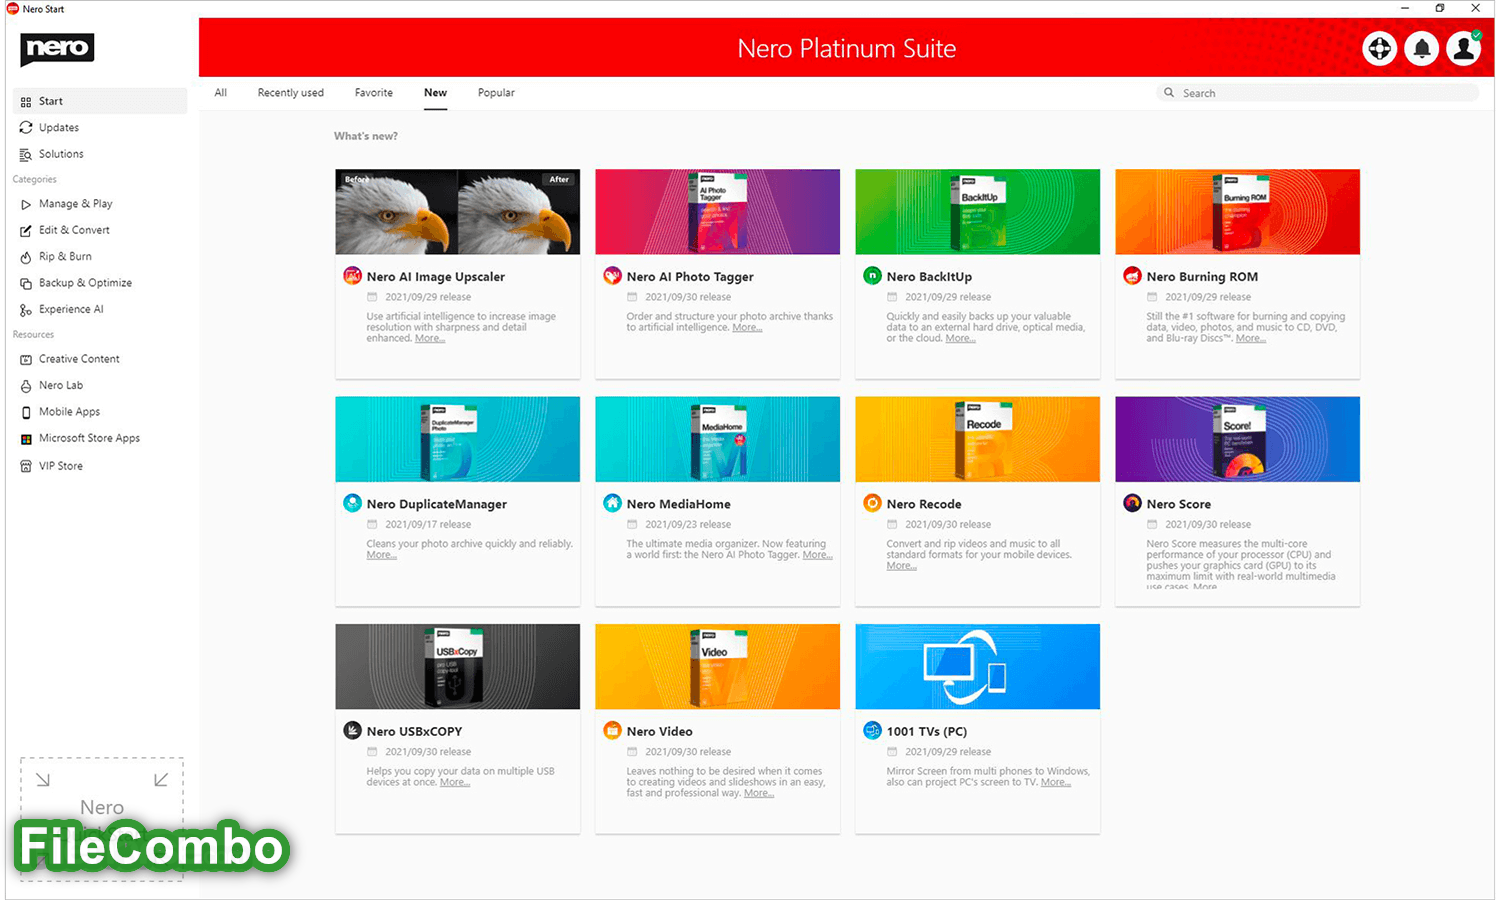Click the Nero Lab flask icon
The width and height of the screenshot is (1500, 900).
coord(26,386)
